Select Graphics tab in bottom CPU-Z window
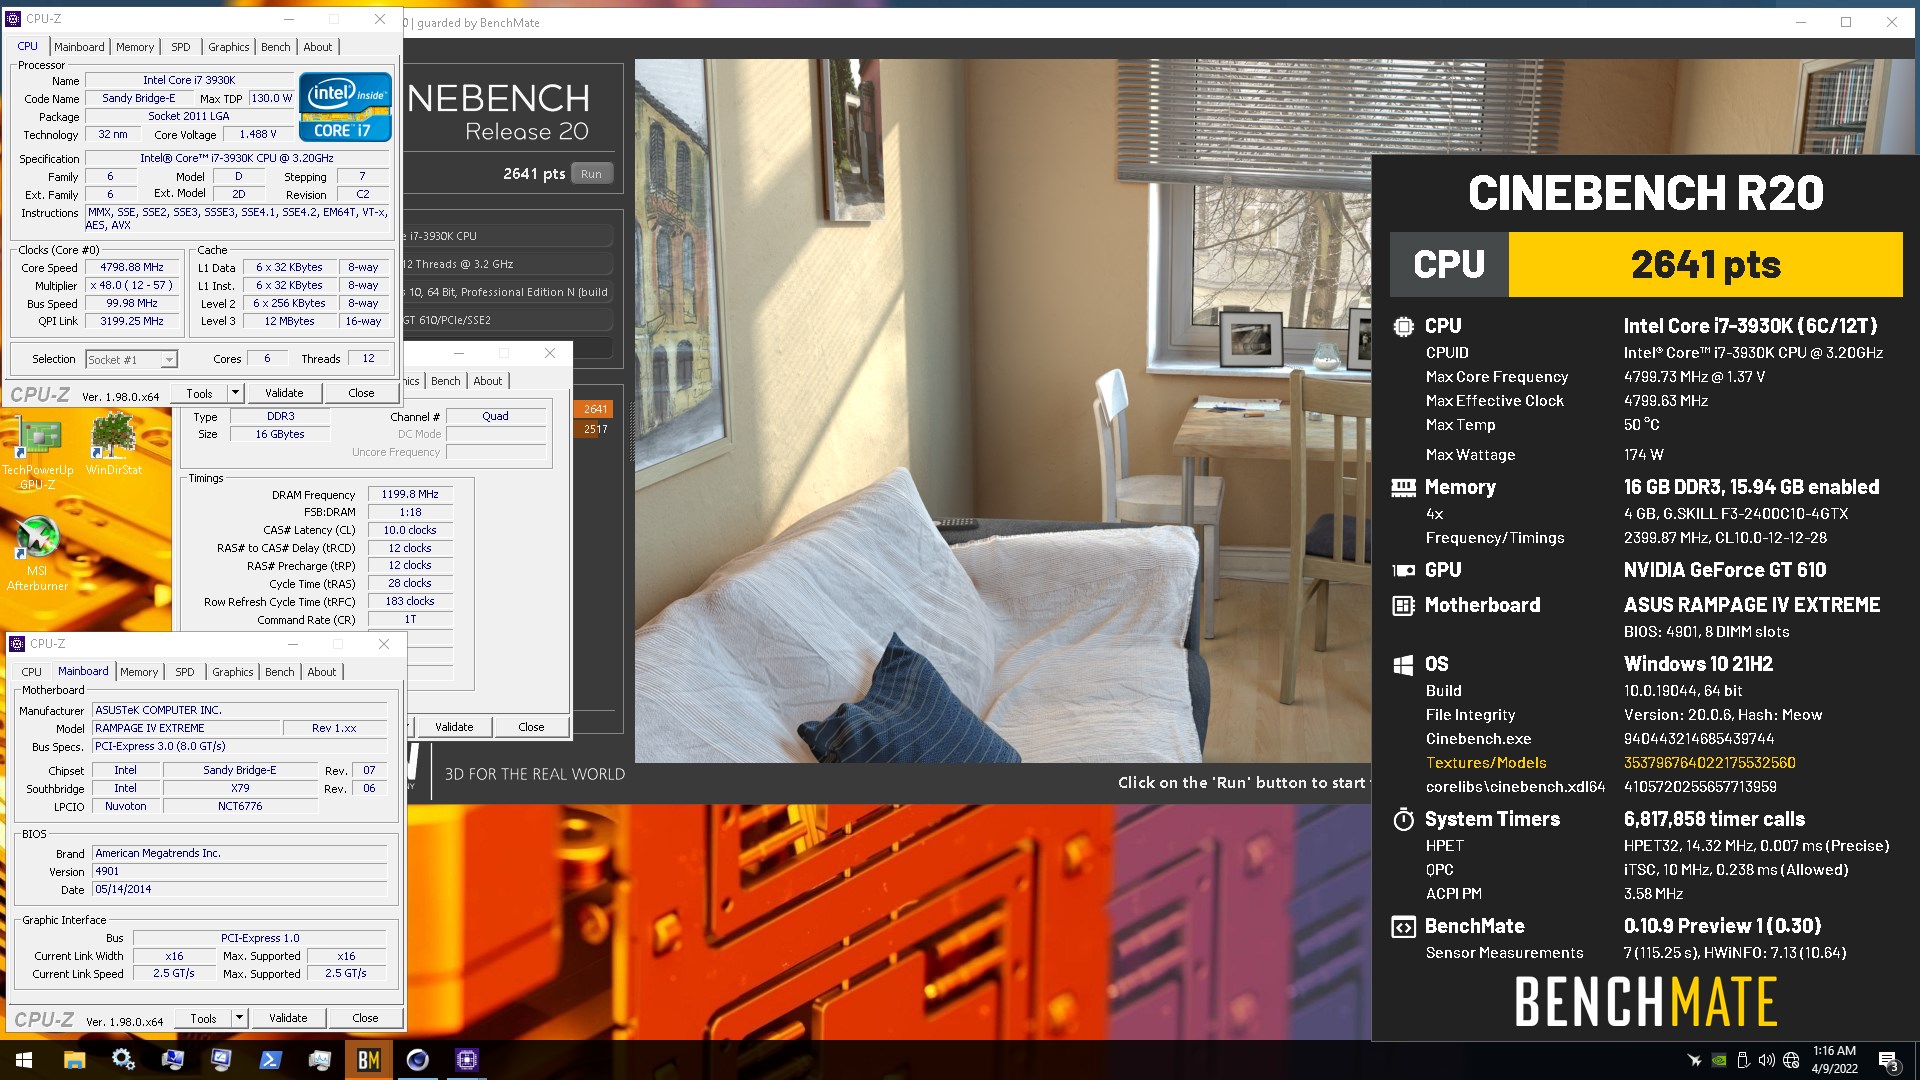Viewport: 1920px width, 1080px height. tap(232, 672)
